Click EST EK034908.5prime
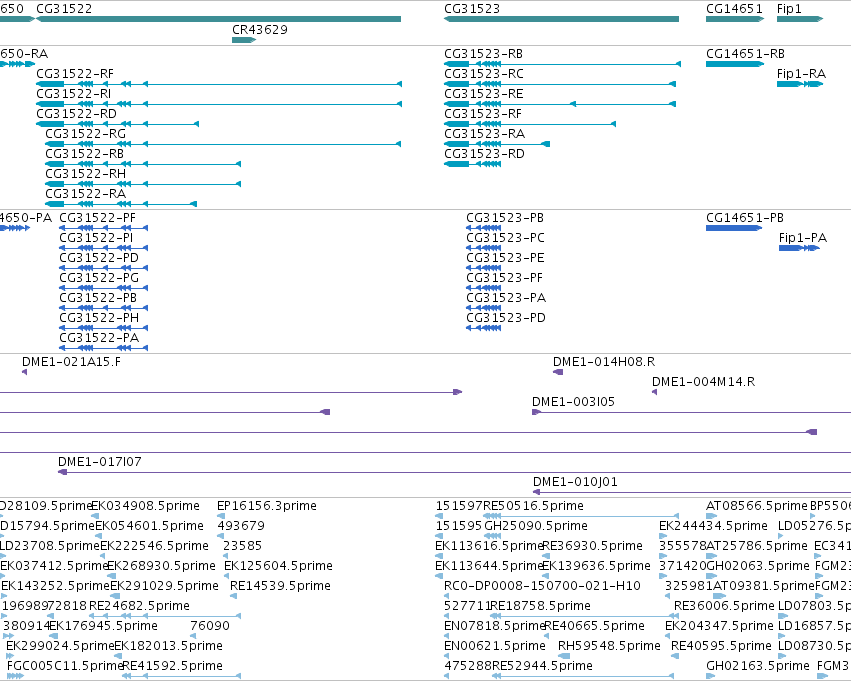This screenshot has width=851, height=681. click(x=145, y=506)
